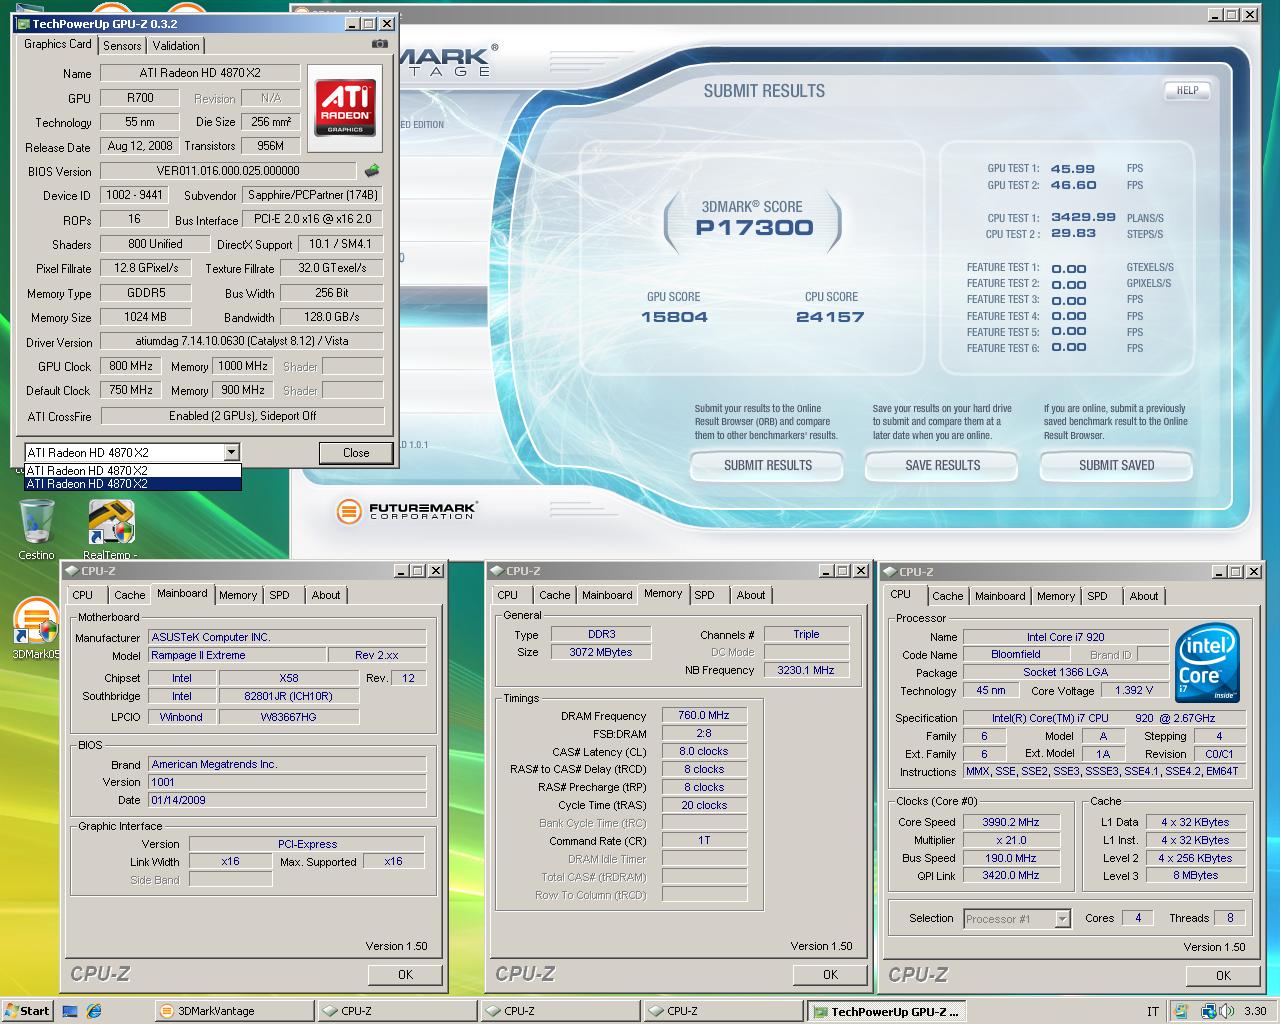The height and width of the screenshot is (1024, 1280).
Task: Open the 3DMark05 desktop shortcut
Action: pyautogui.click(x=35, y=628)
